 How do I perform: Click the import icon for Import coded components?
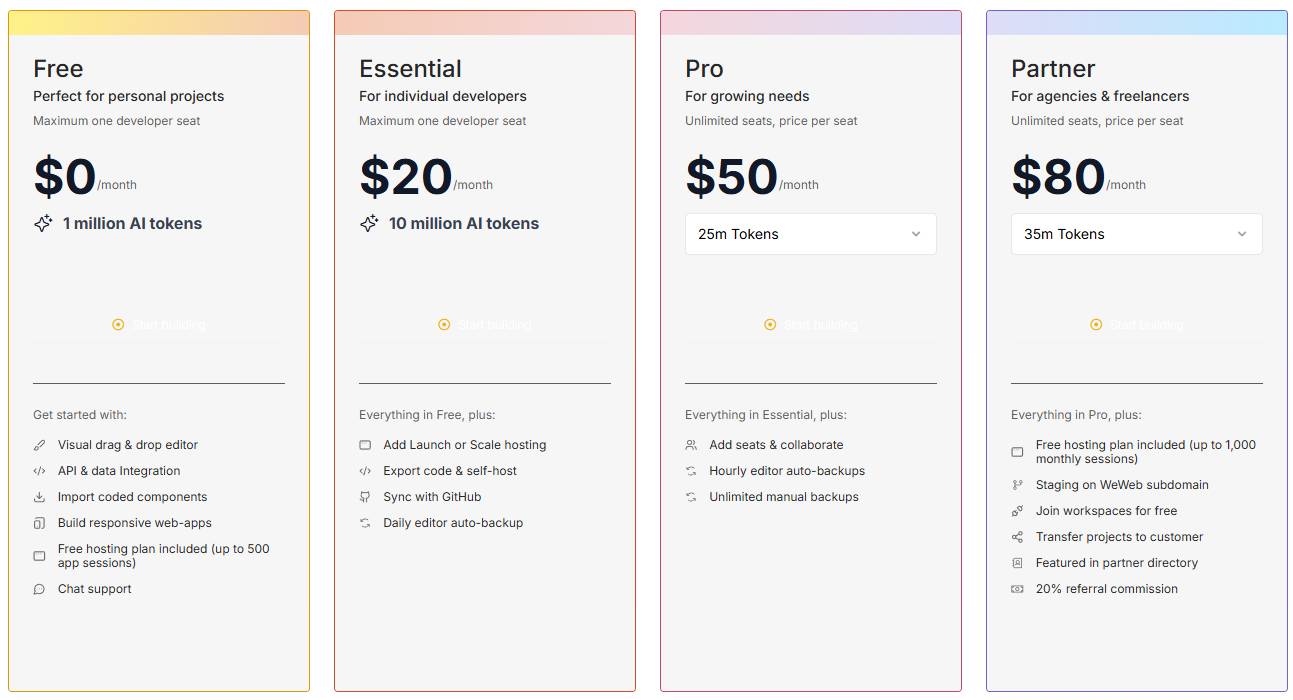click(x=38, y=496)
